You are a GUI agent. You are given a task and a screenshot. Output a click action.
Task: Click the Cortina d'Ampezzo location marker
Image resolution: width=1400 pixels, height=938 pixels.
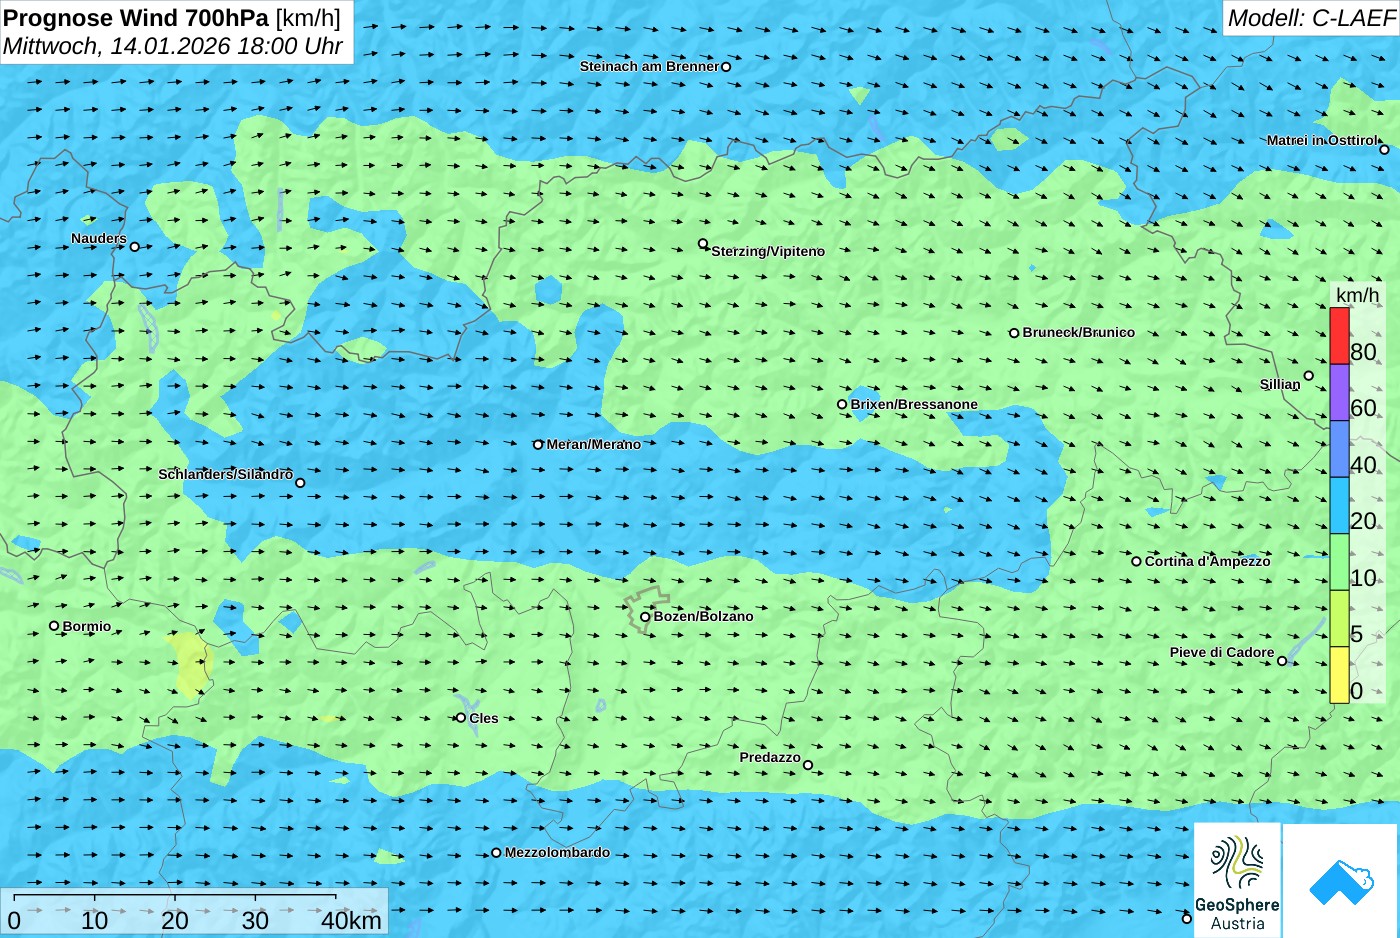pos(1136,561)
